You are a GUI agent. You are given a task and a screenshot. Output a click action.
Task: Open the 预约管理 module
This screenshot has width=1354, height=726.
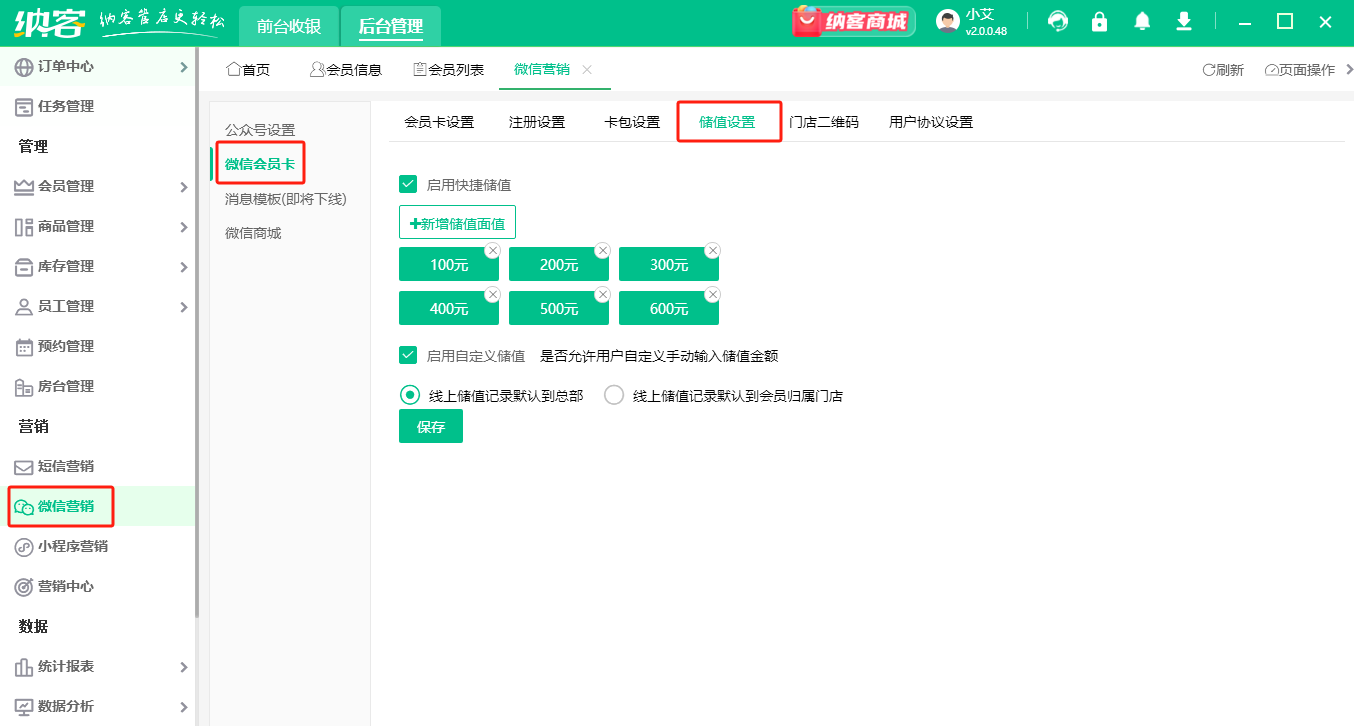click(x=60, y=346)
